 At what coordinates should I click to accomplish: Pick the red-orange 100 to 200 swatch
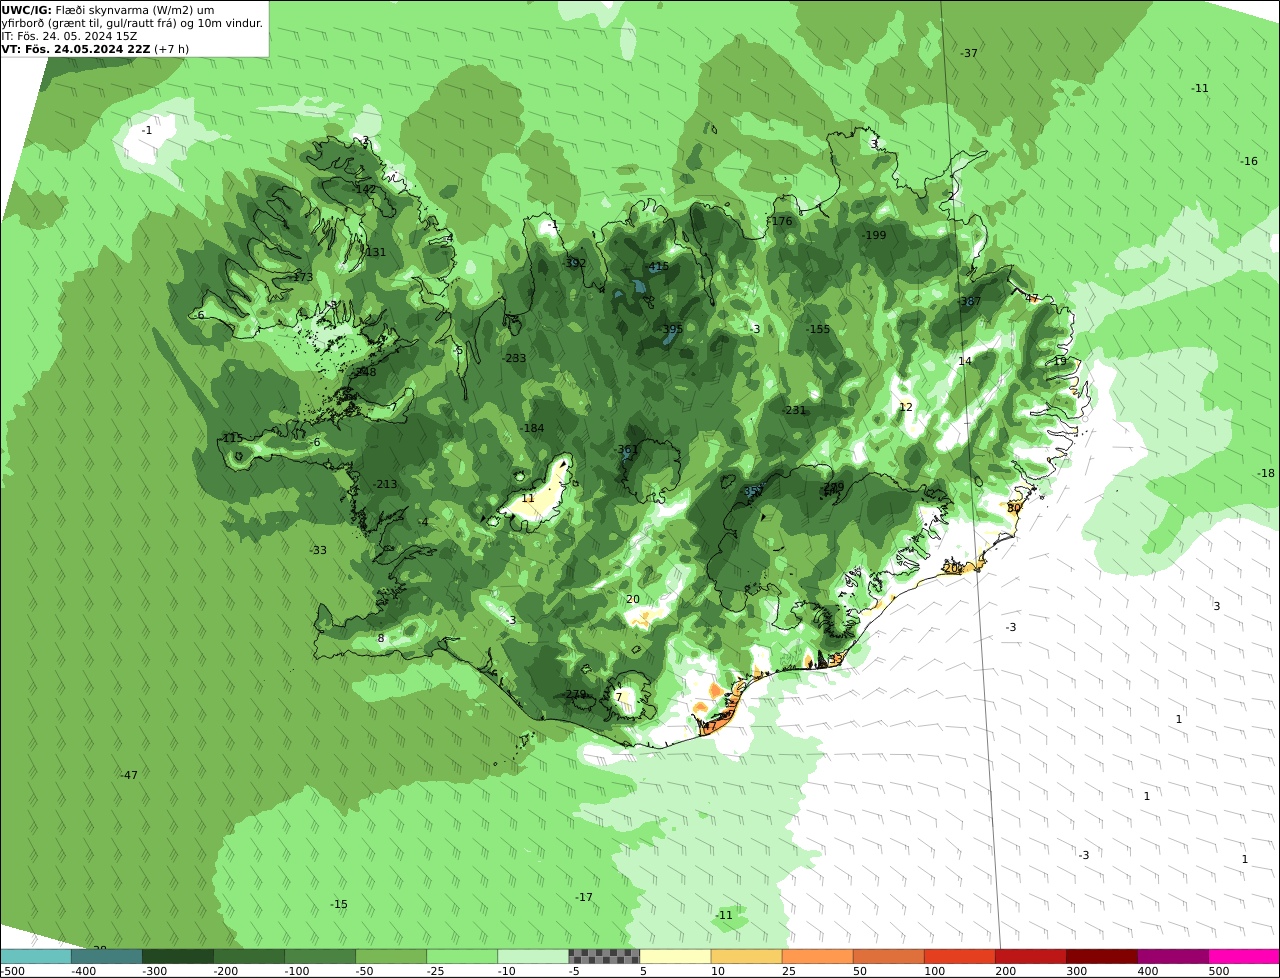(x=959, y=956)
